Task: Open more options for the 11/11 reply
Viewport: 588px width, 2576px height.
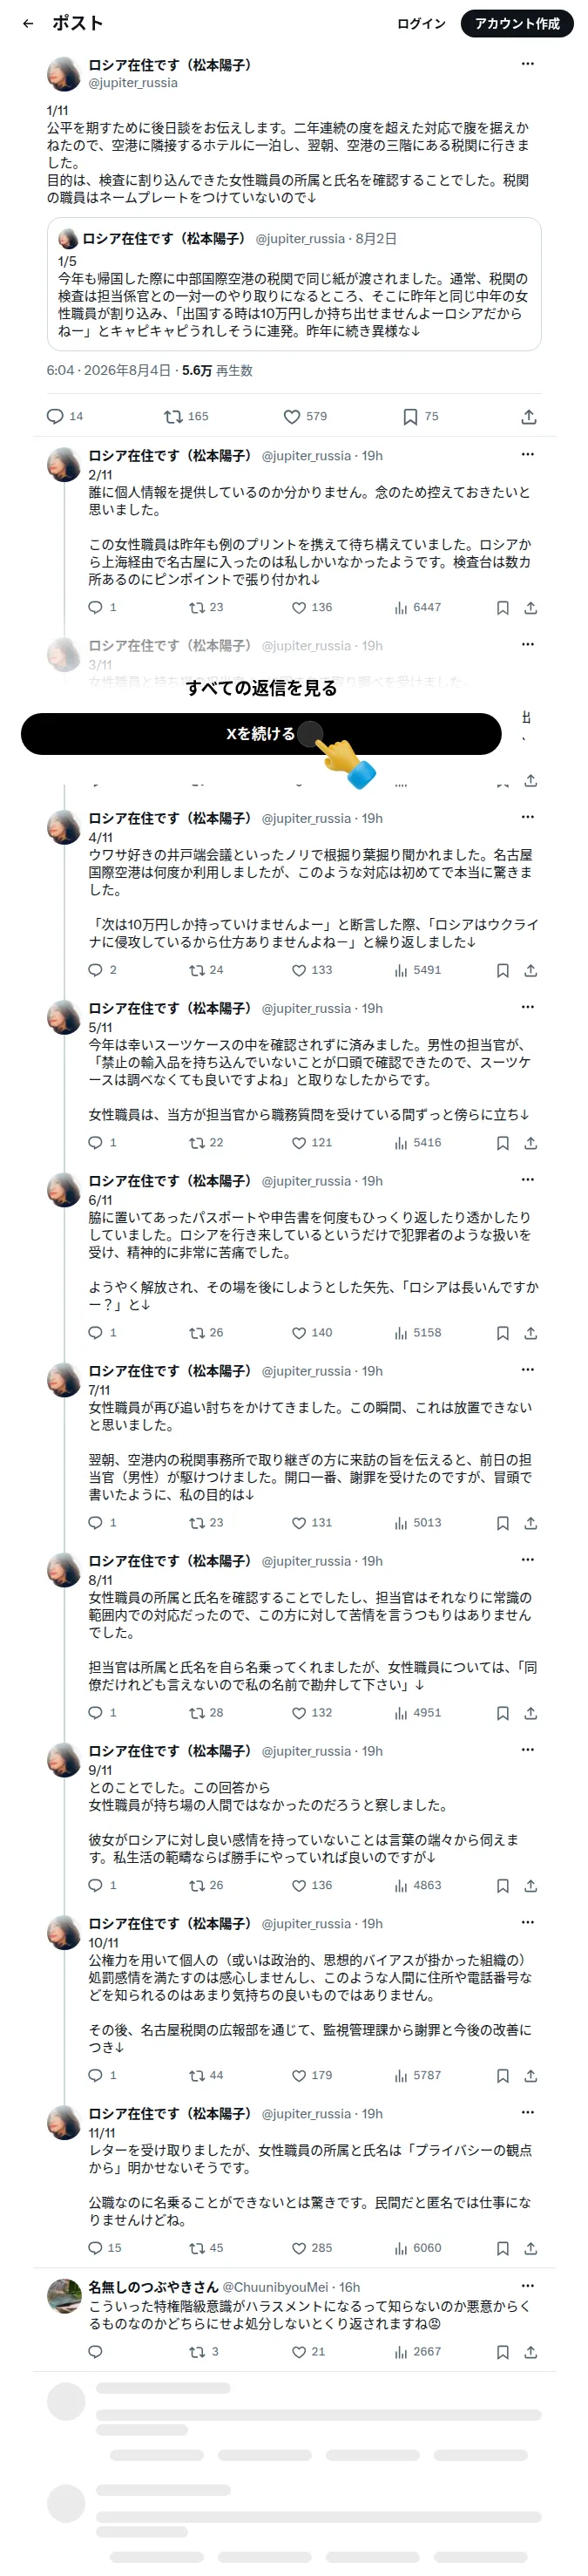Action: point(528,2112)
